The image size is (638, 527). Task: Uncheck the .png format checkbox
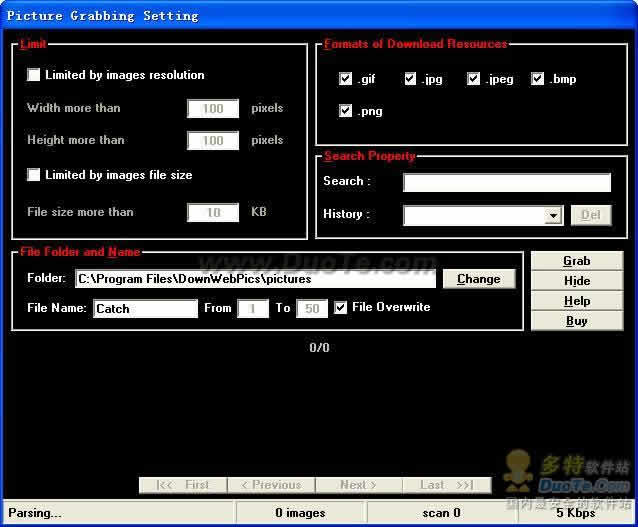(345, 110)
